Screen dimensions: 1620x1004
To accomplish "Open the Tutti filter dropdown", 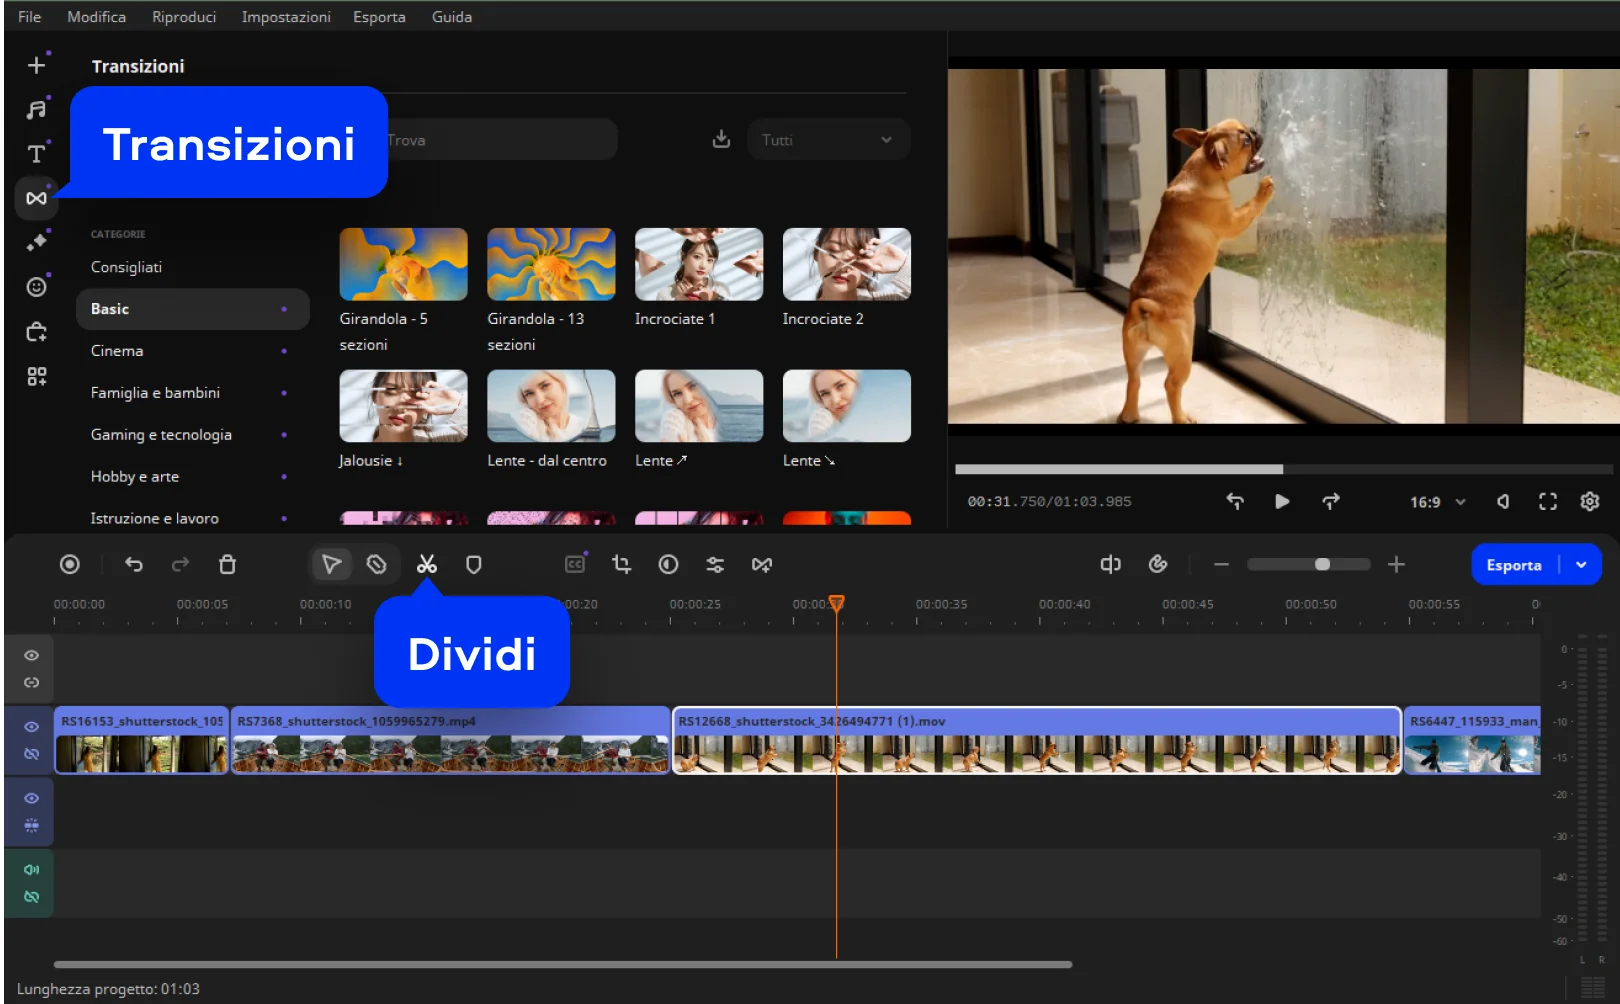I will 827,140.
